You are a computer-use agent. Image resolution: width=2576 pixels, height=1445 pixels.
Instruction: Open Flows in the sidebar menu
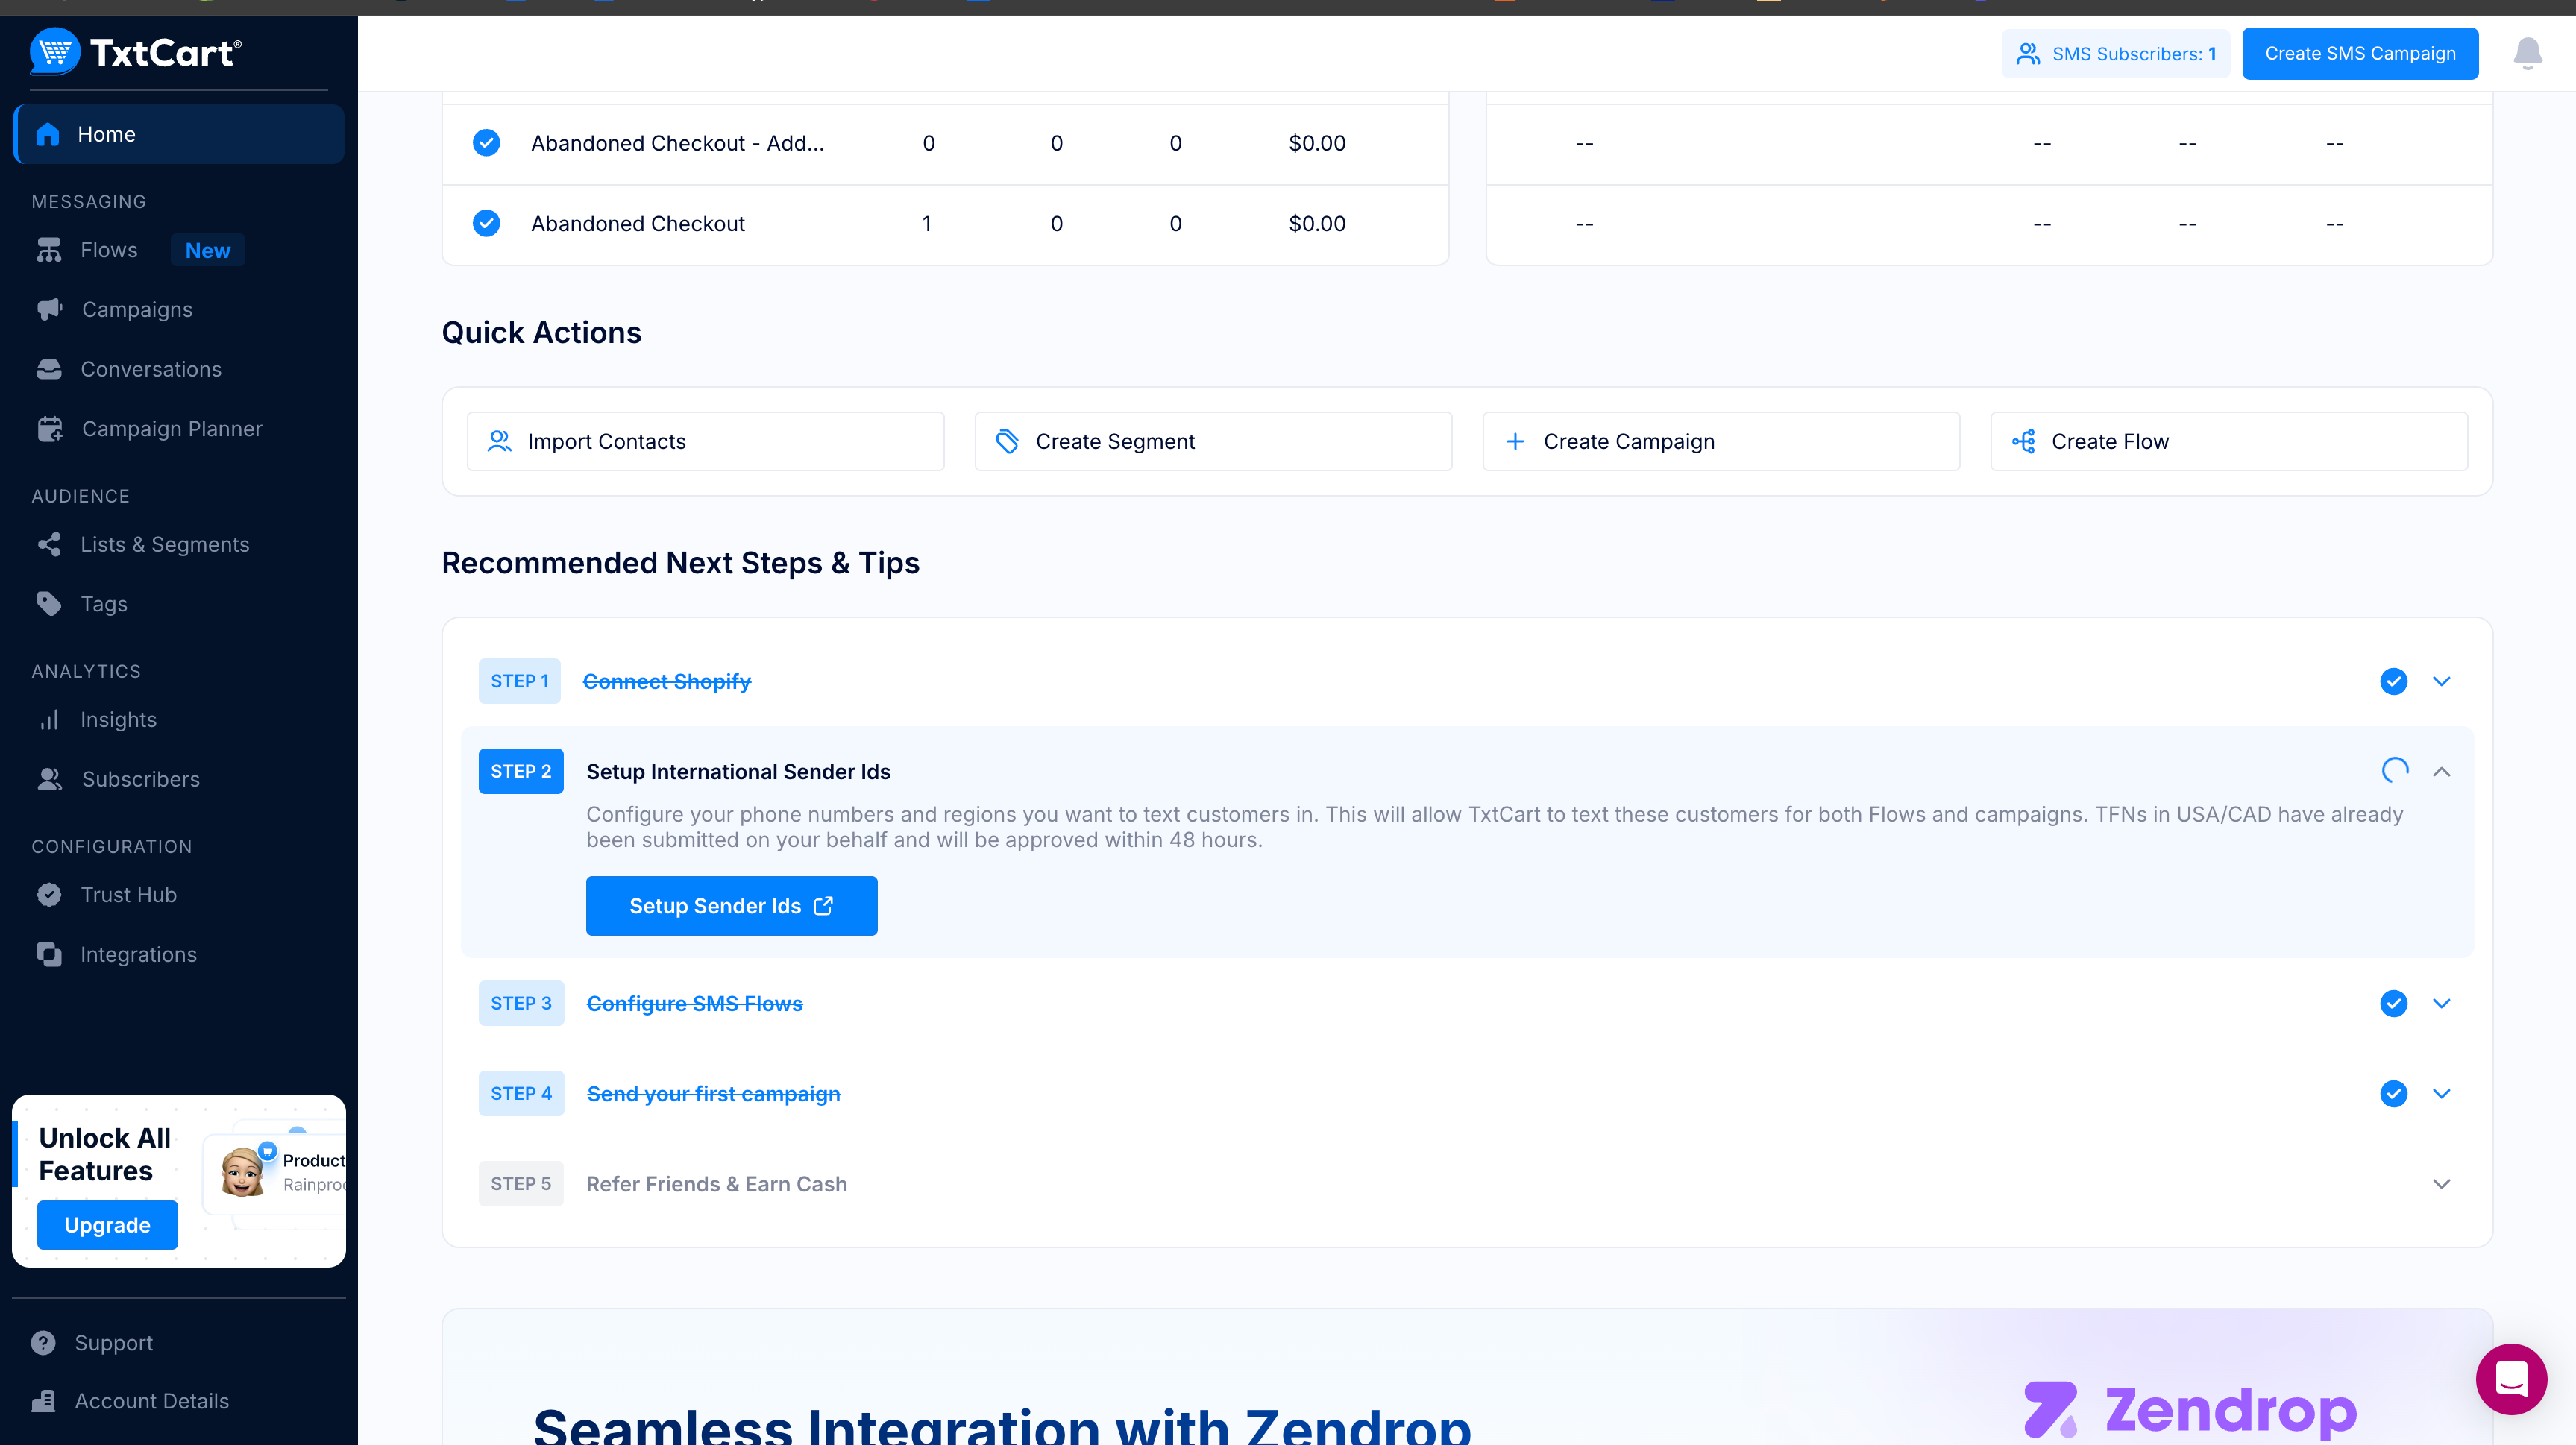pos(109,250)
